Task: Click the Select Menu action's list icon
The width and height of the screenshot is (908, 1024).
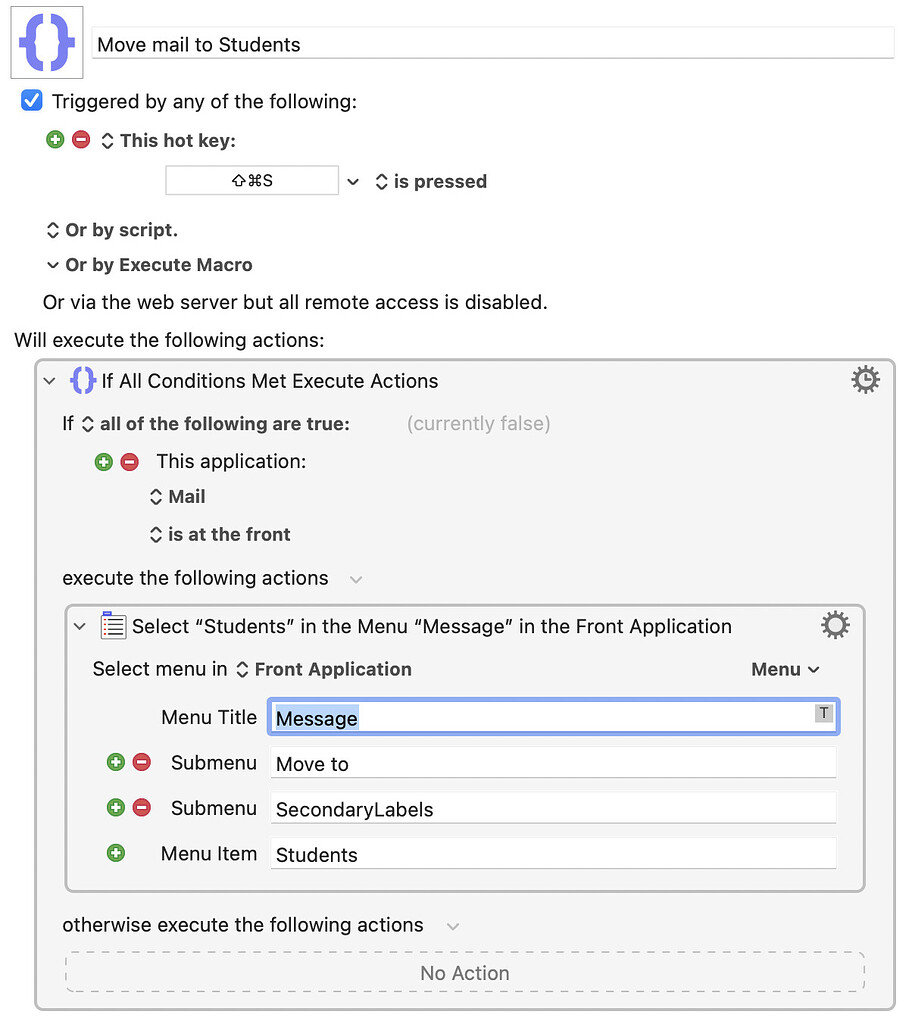Action: tap(112, 624)
